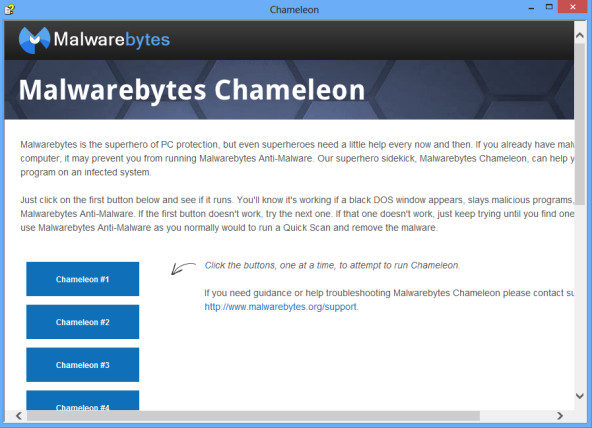This screenshot has height=428, width=592.
Task: Minimize the Chameleon window
Action: (531, 8)
